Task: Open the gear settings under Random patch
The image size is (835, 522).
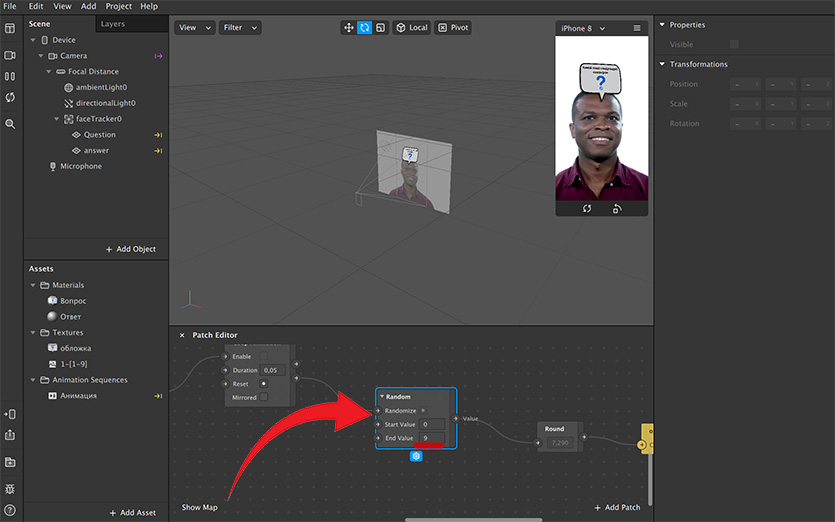Action: pos(417,456)
